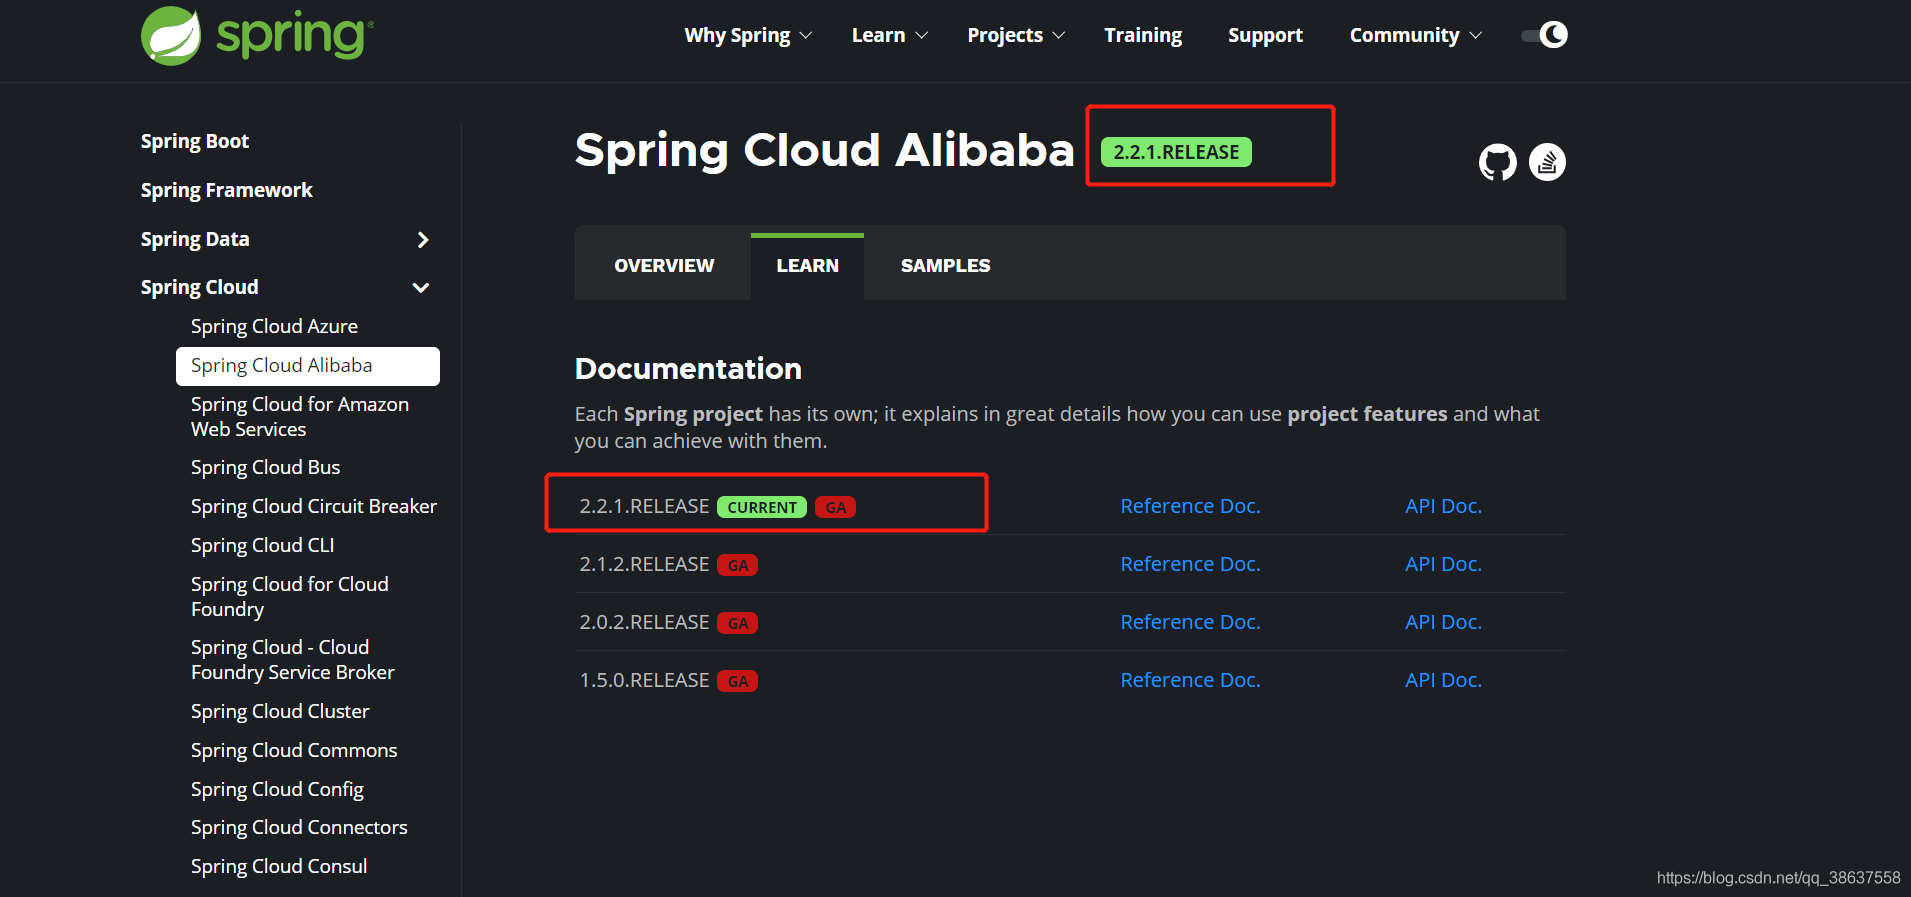This screenshot has height=897, width=1911.
Task: Click the 2.0.2.RELEASE version text
Action: (x=644, y=622)
